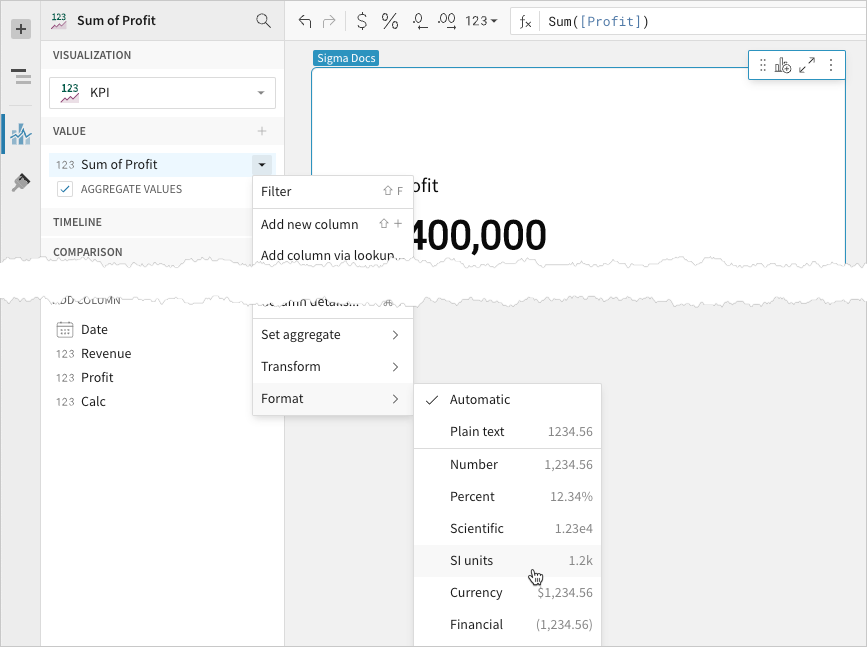Open the KPI visualization type dropdown
Viewport: 867px width, 647px height.
[x=162, y=93]
